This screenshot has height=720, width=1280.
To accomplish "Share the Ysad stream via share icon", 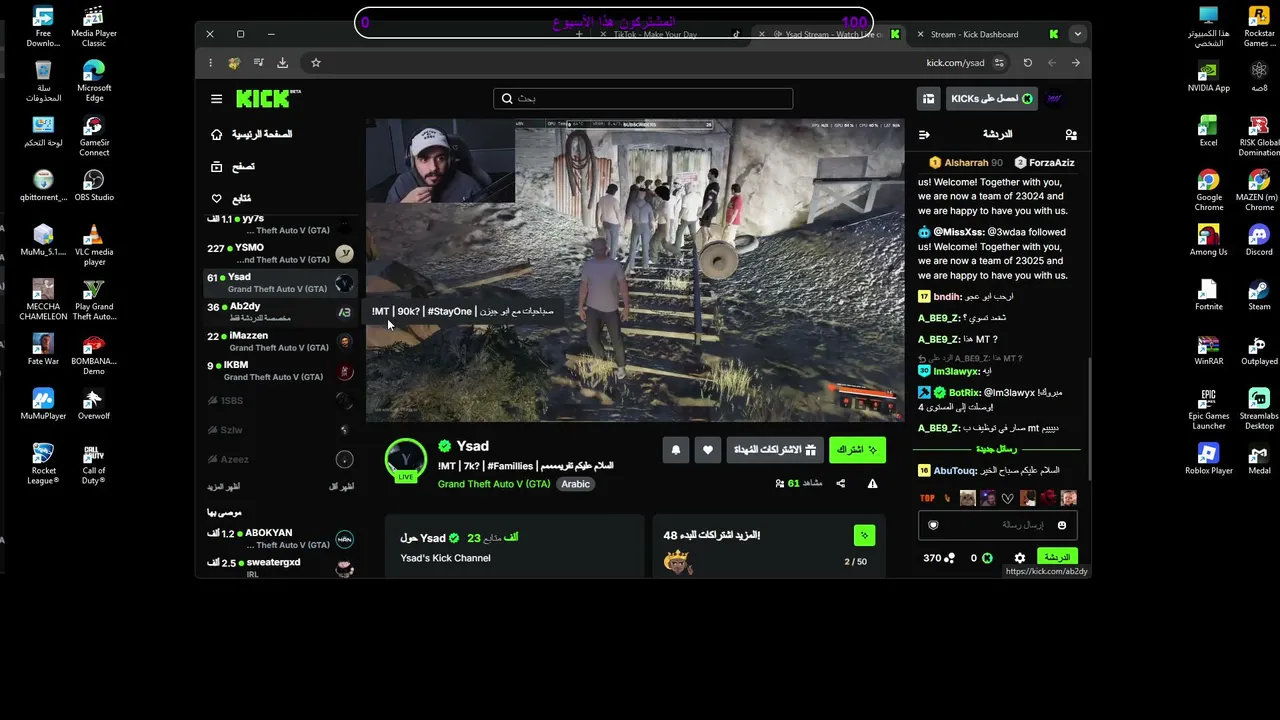I will (x=840, y=483).
